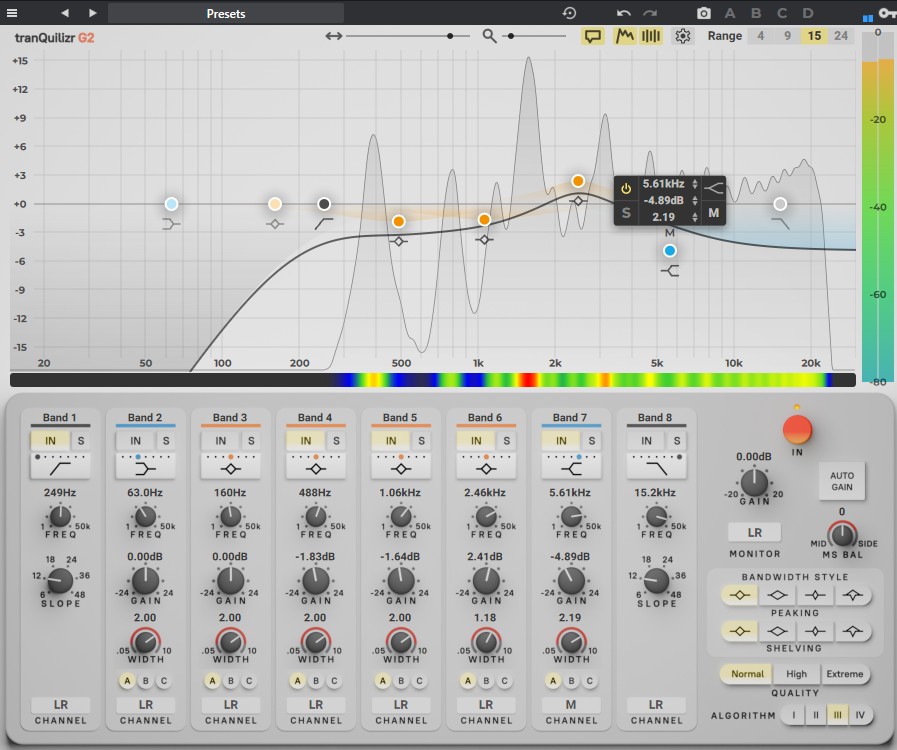This screenshot has height=750, width=897.
Task: Select the A slot in the top bar
Action: (730, 13)
